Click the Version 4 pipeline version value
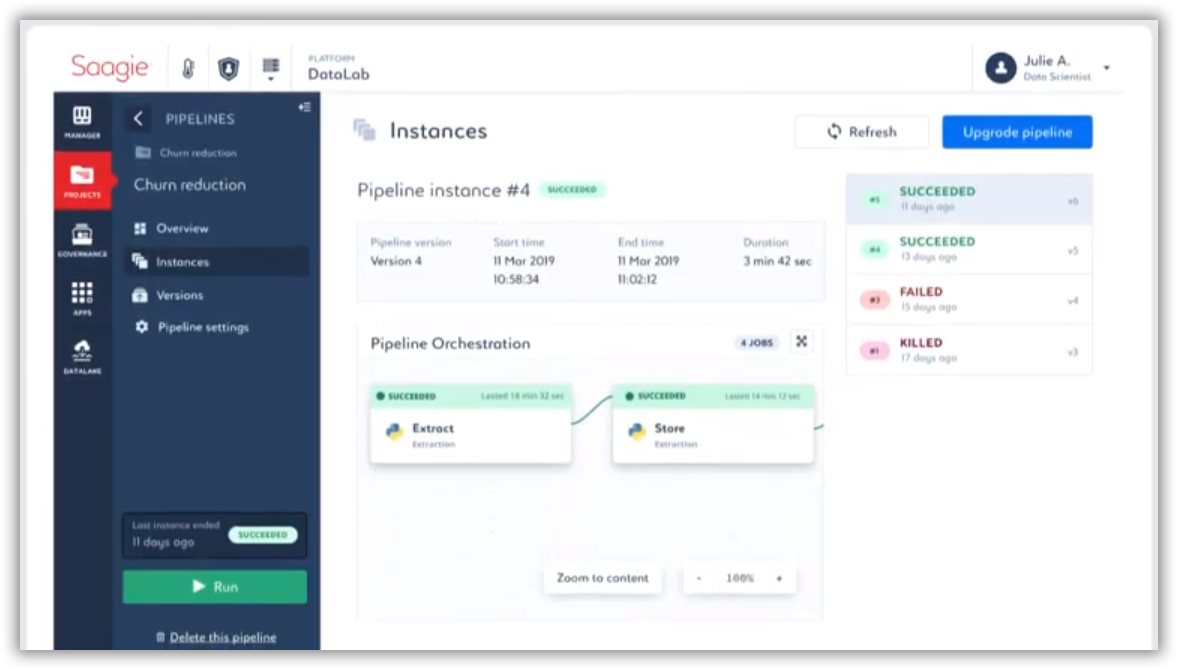1178x670 pixels. (x=396, y=261)
